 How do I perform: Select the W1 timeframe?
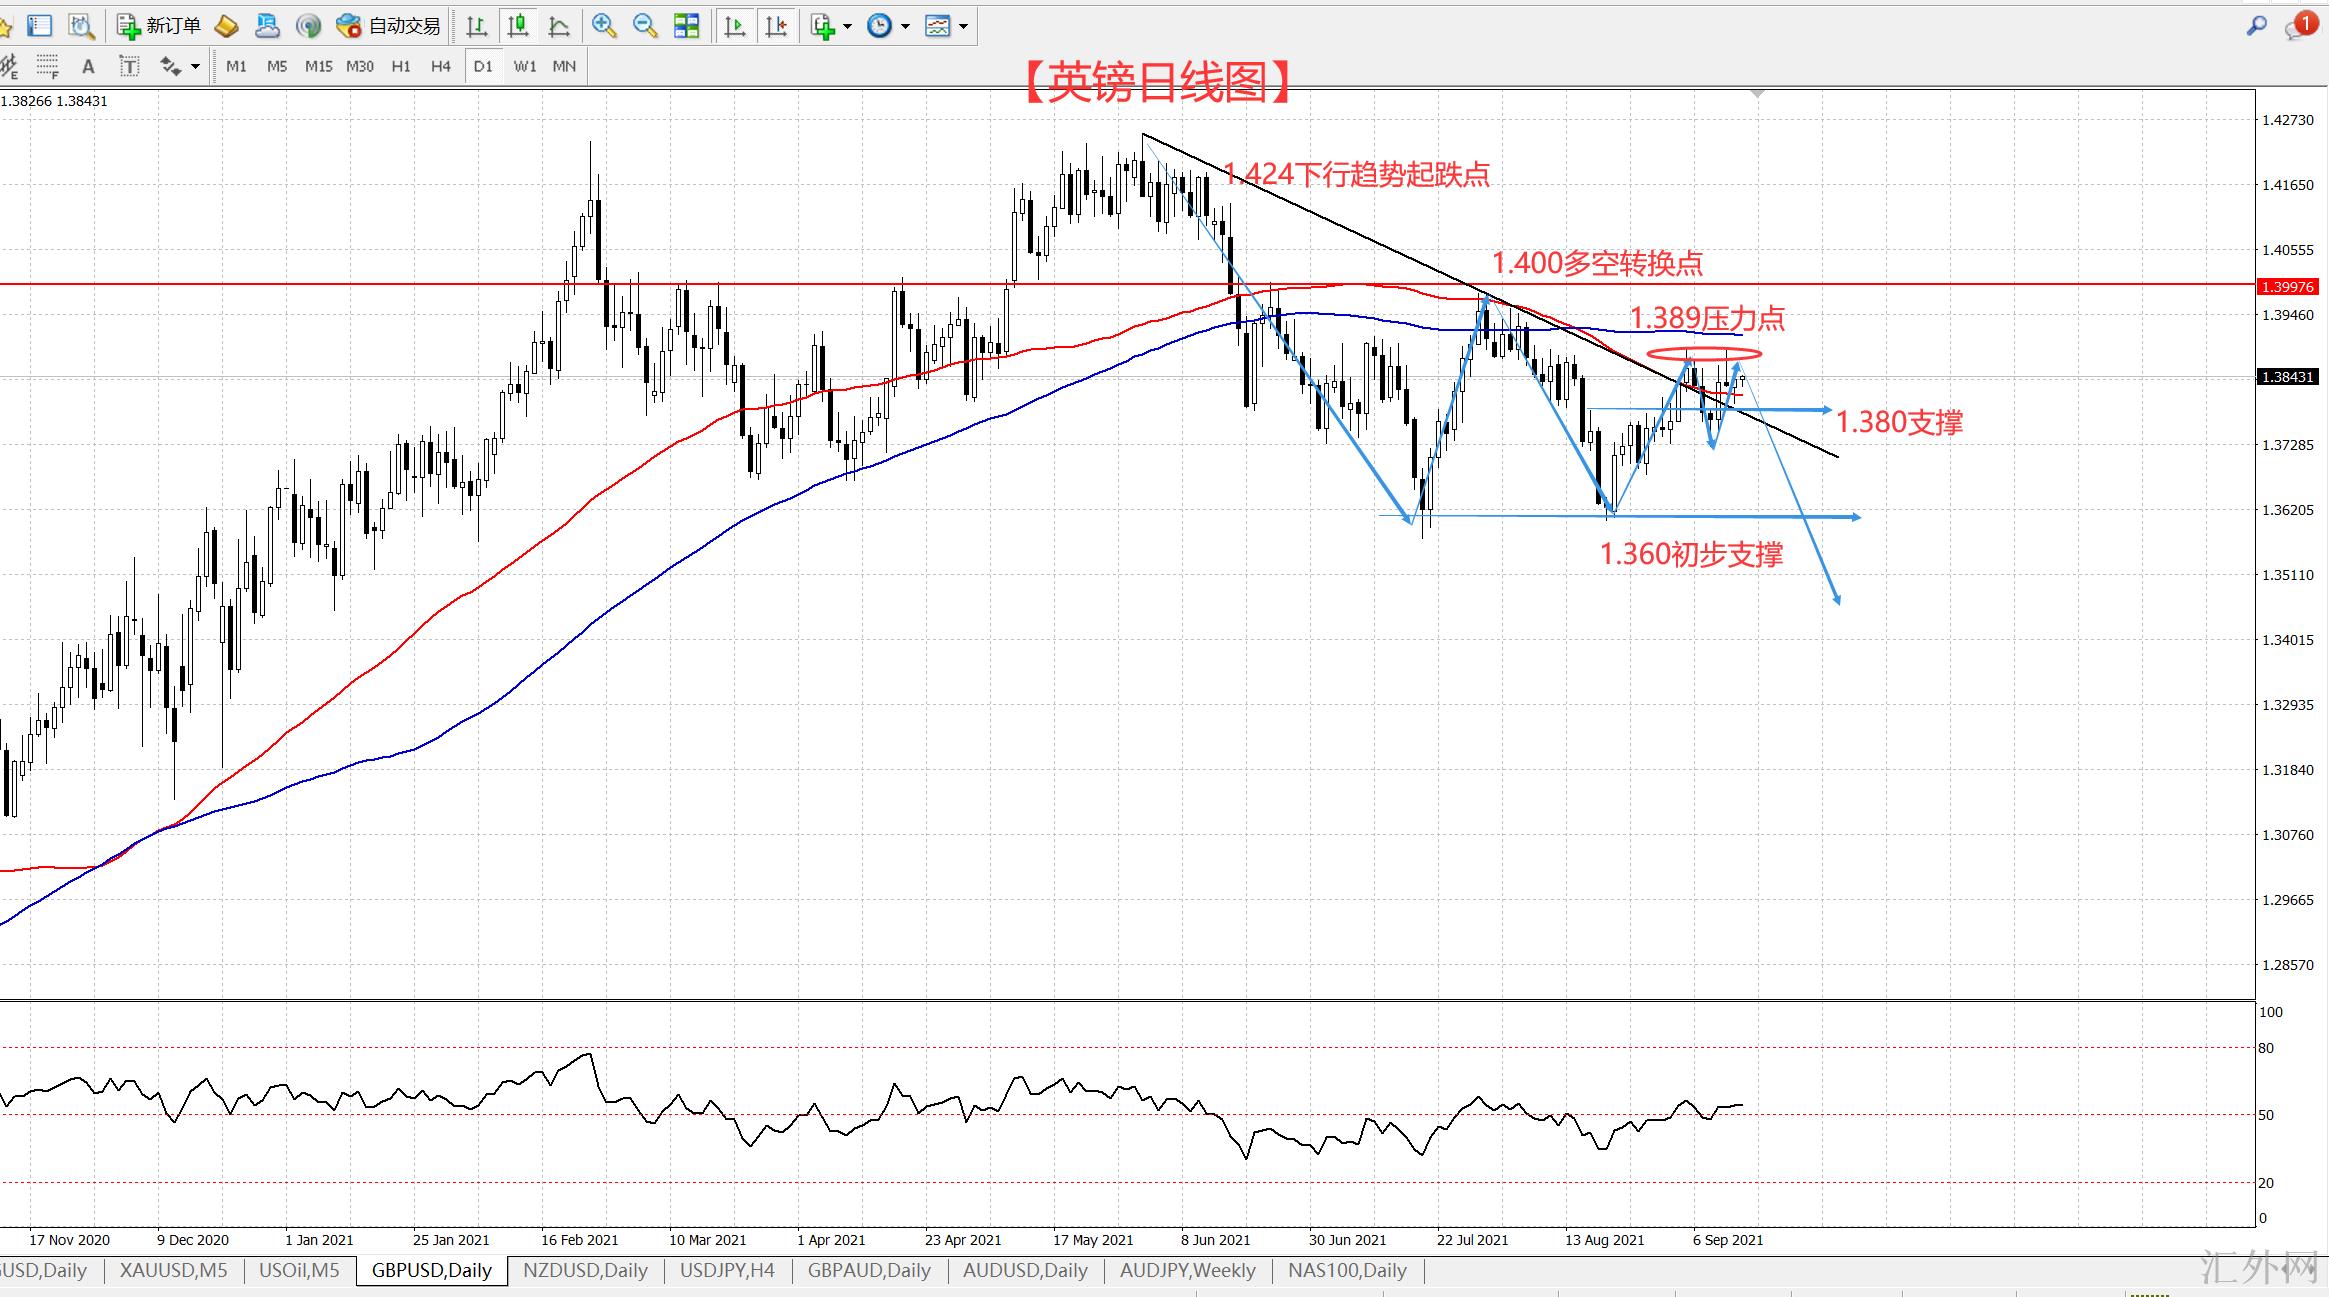pyautogui.click(x=524, y=66)
